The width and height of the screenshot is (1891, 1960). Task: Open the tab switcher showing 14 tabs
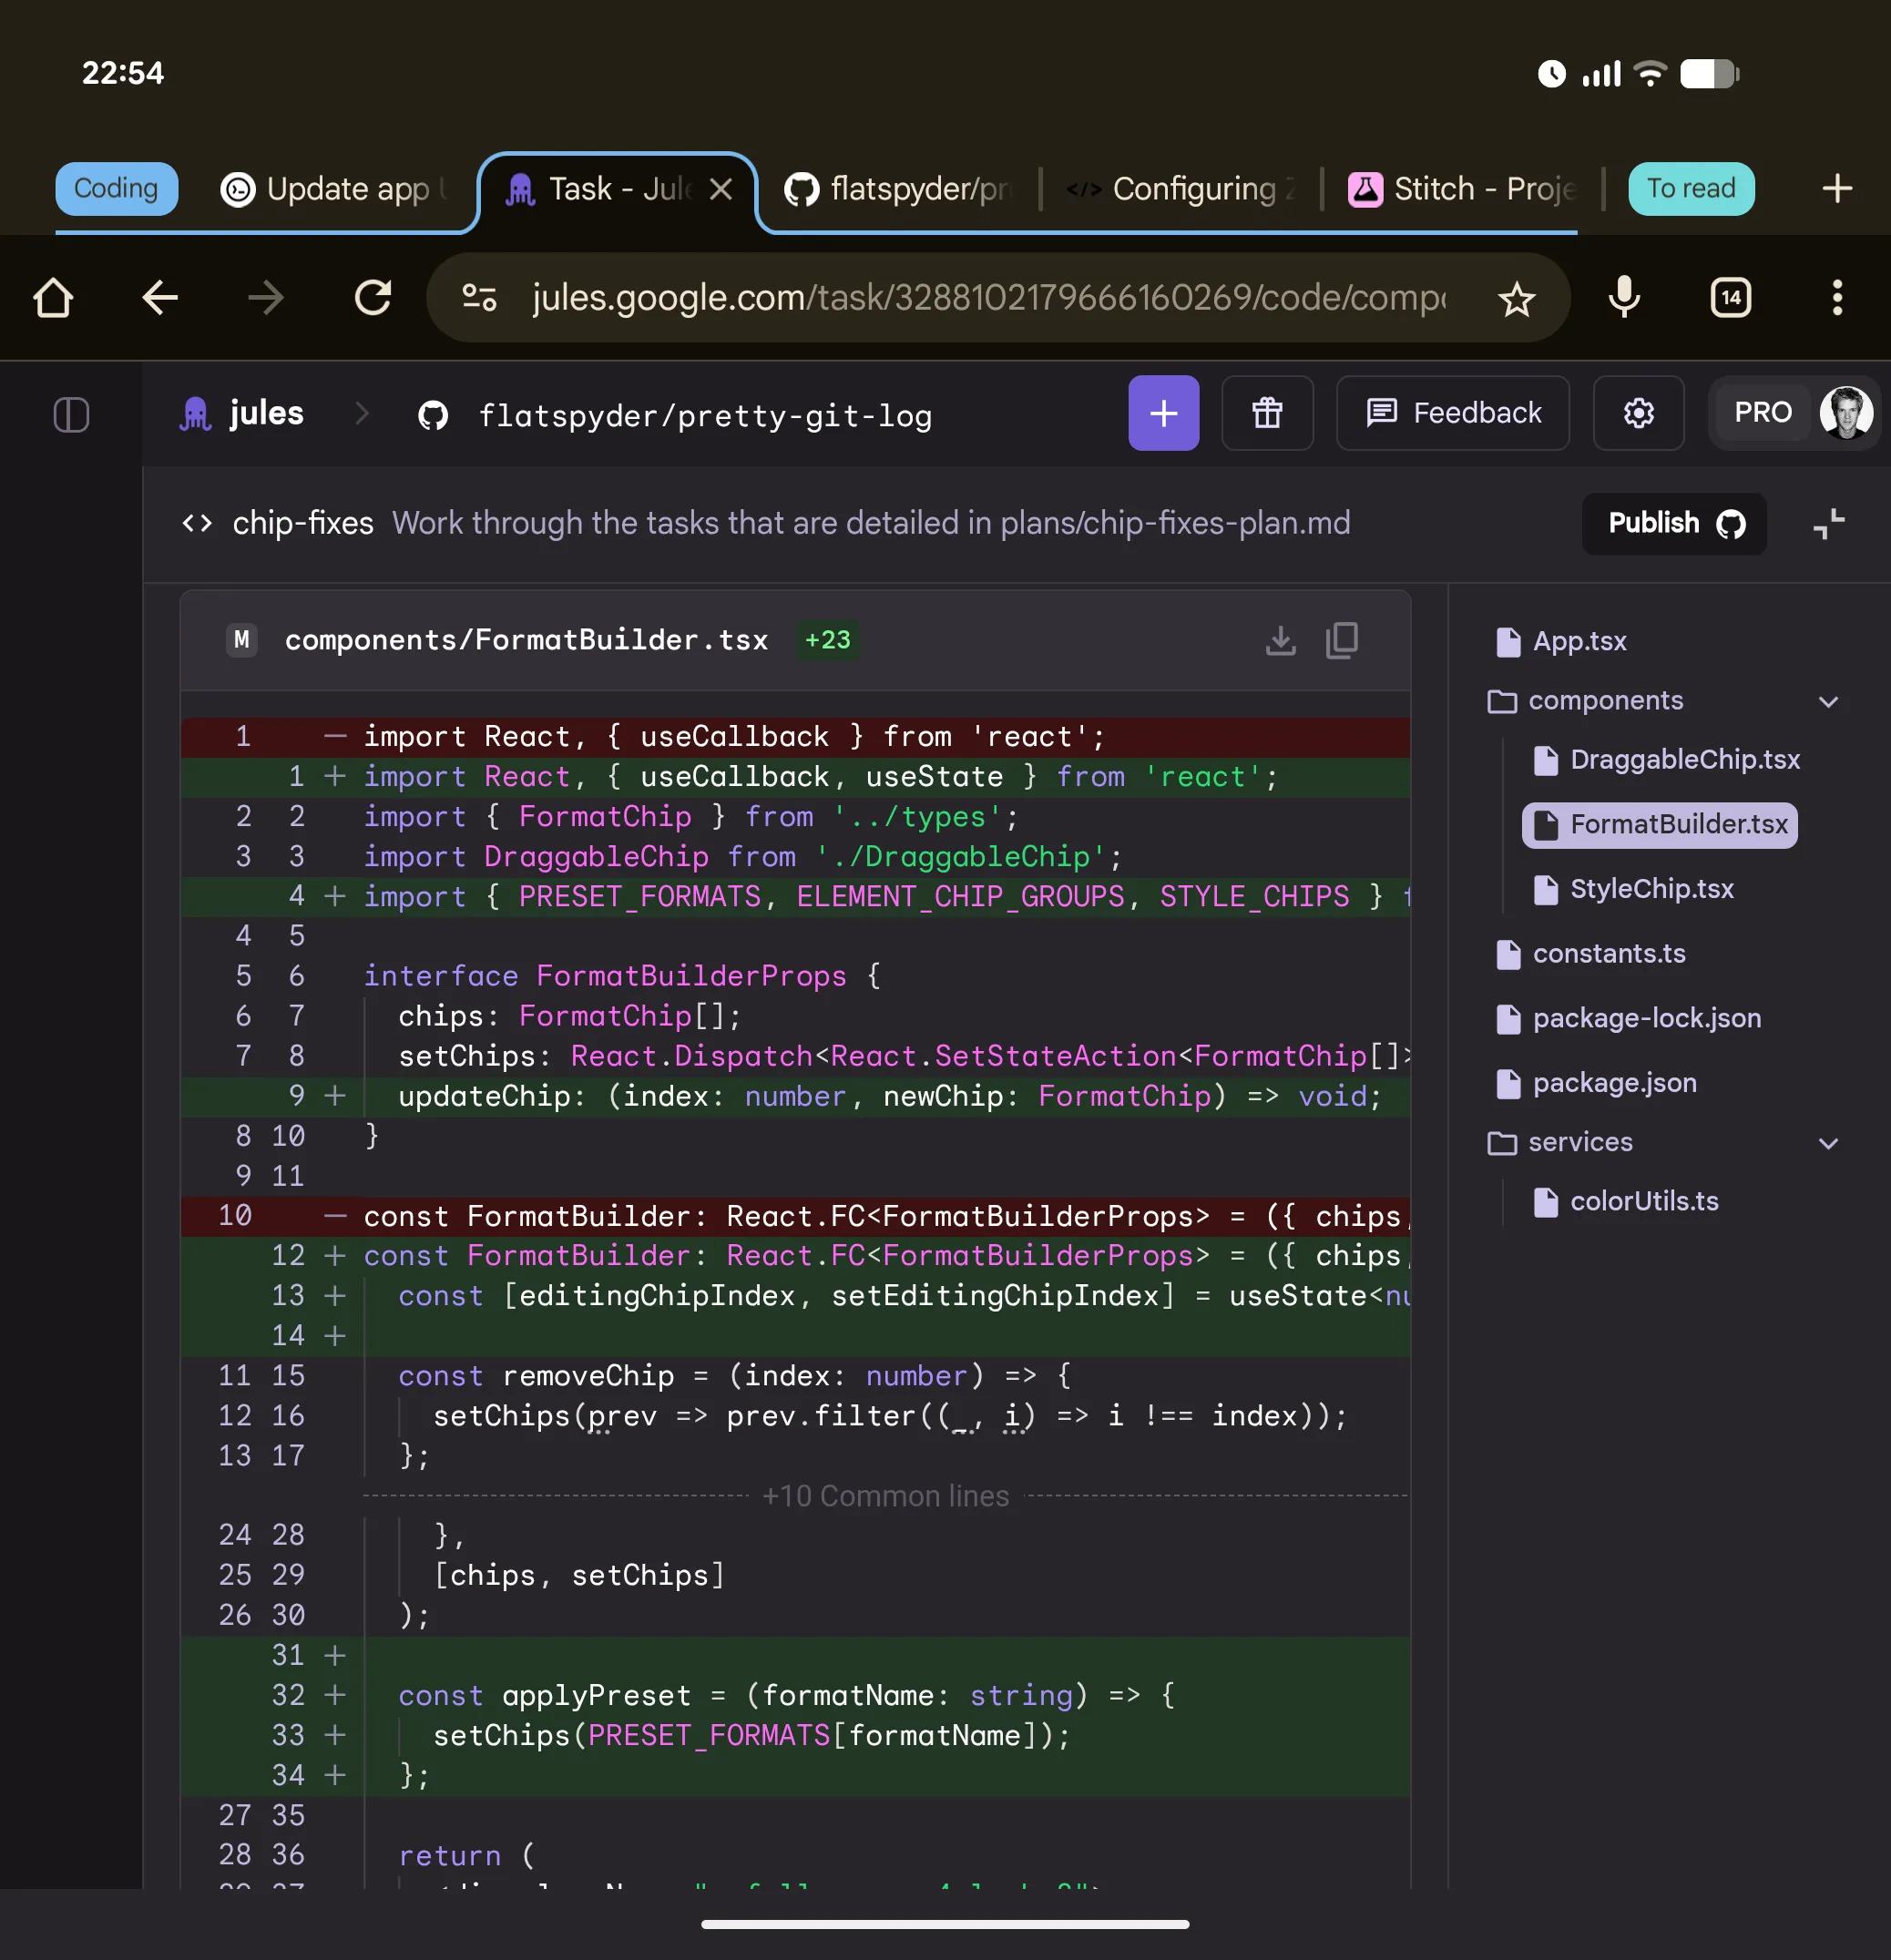coord(1729,297)
